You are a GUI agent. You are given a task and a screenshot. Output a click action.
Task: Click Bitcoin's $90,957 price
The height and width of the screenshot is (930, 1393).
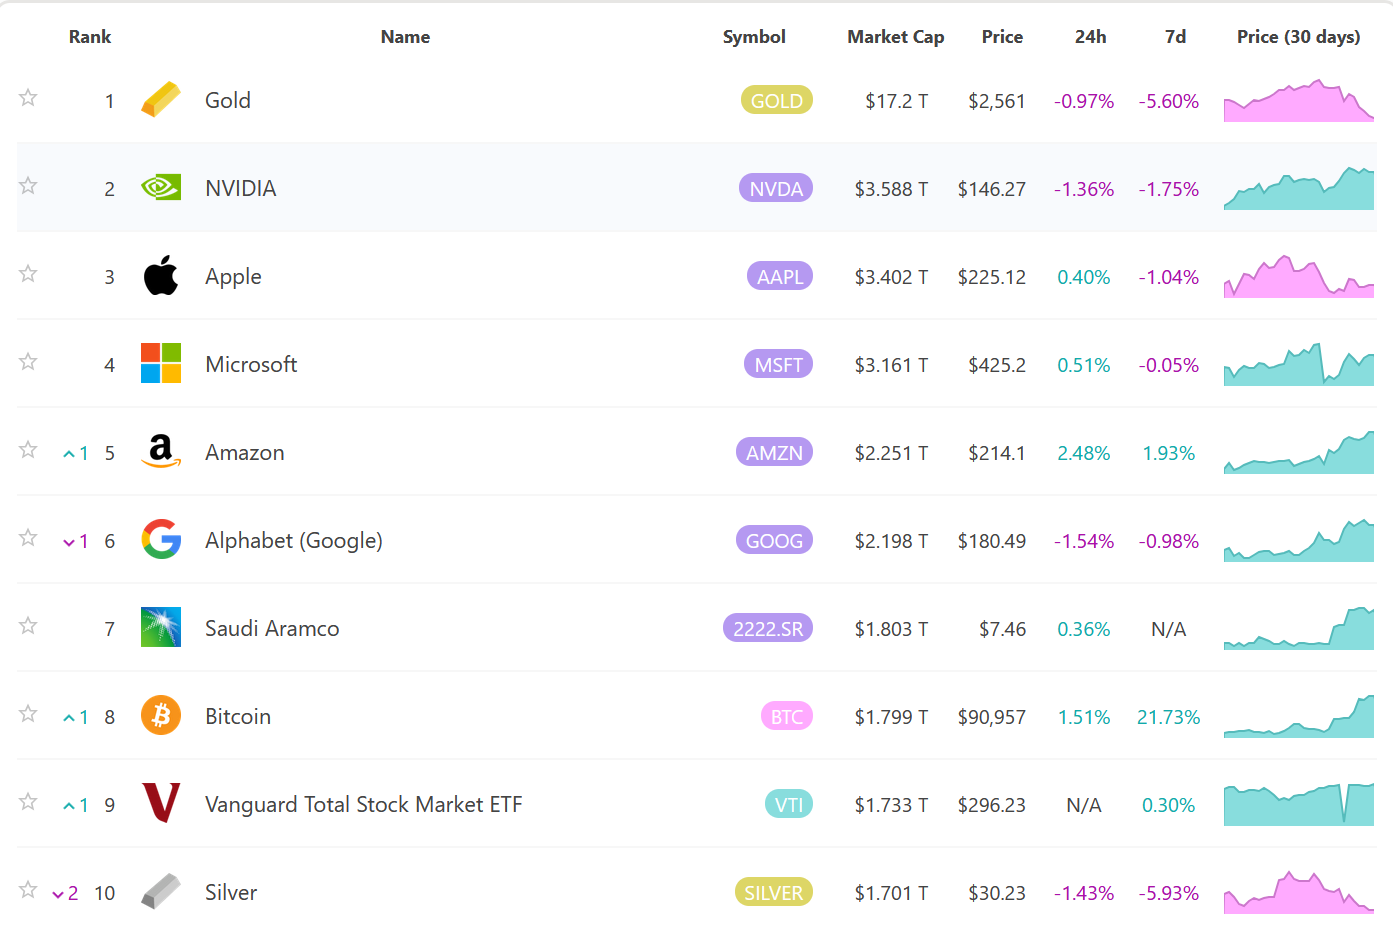(x=991, y=717)
